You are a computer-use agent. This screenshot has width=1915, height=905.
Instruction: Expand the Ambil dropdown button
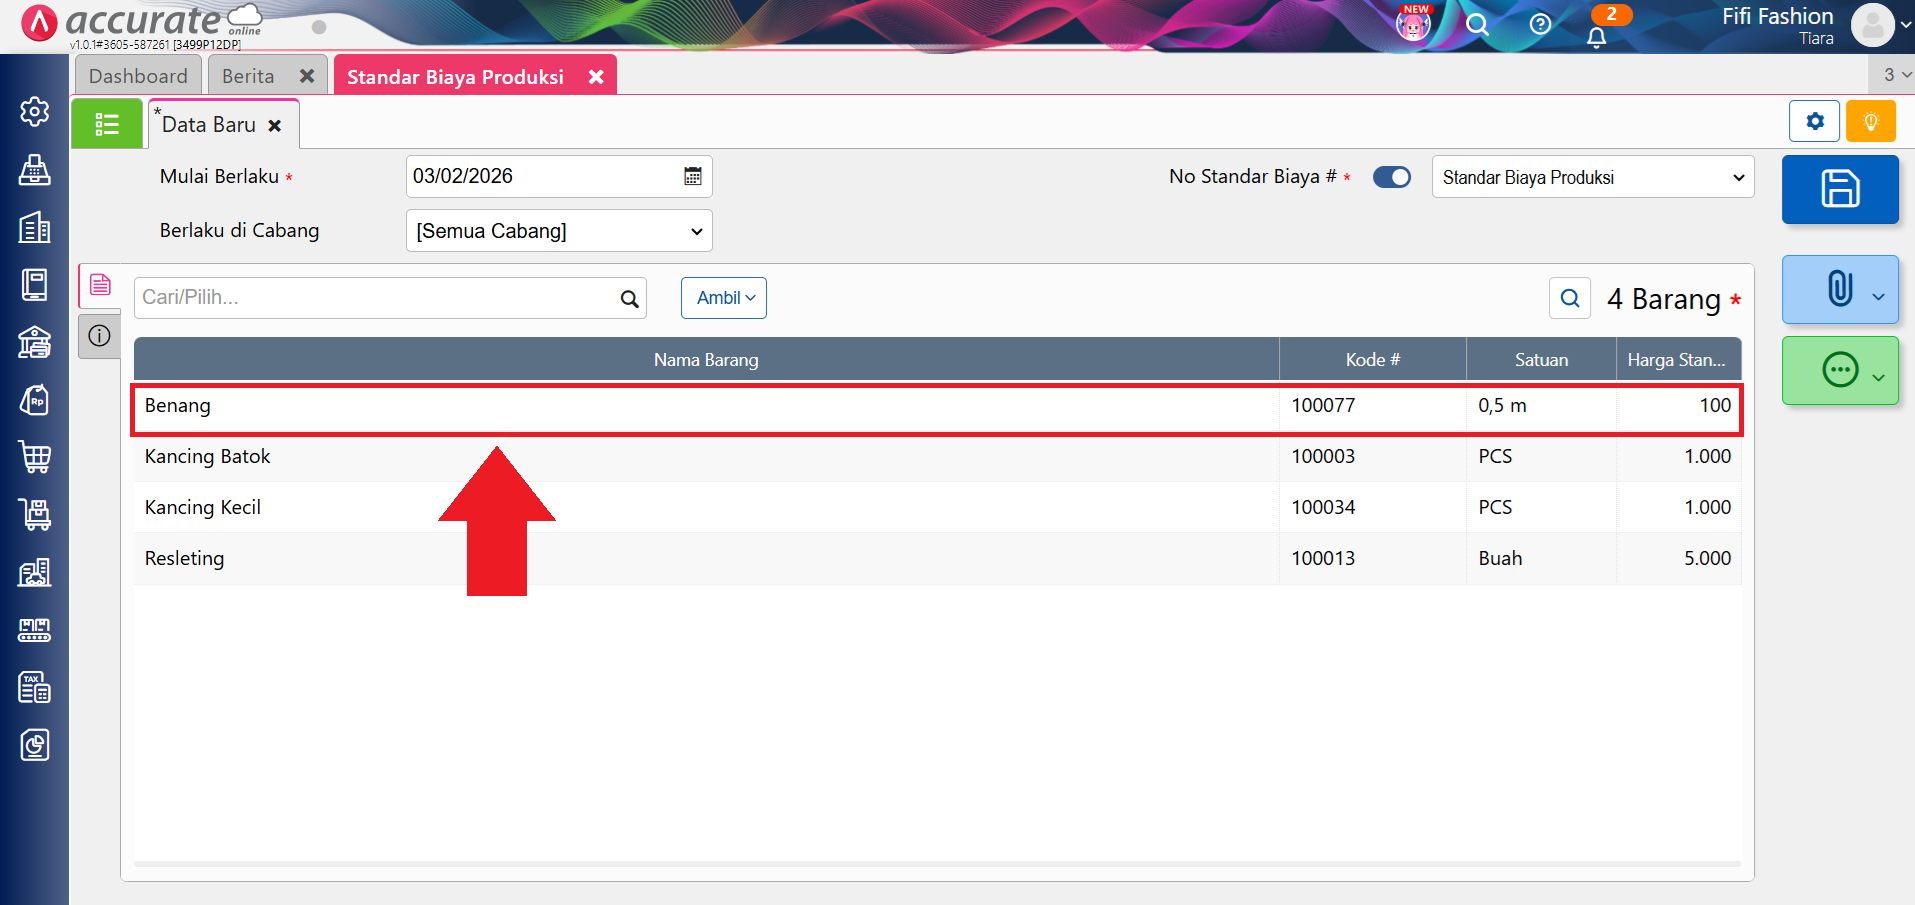[724, 298]
